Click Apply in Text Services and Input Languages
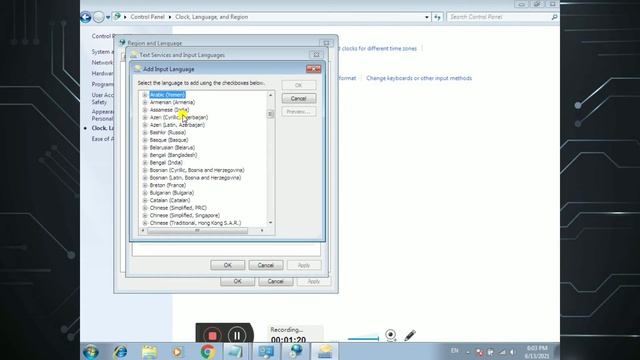 [x=304, y=265]
